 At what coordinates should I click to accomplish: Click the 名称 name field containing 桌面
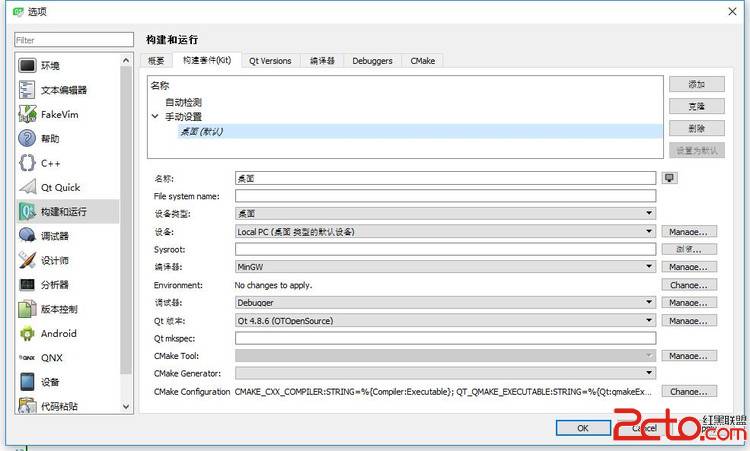pos(445,178)
